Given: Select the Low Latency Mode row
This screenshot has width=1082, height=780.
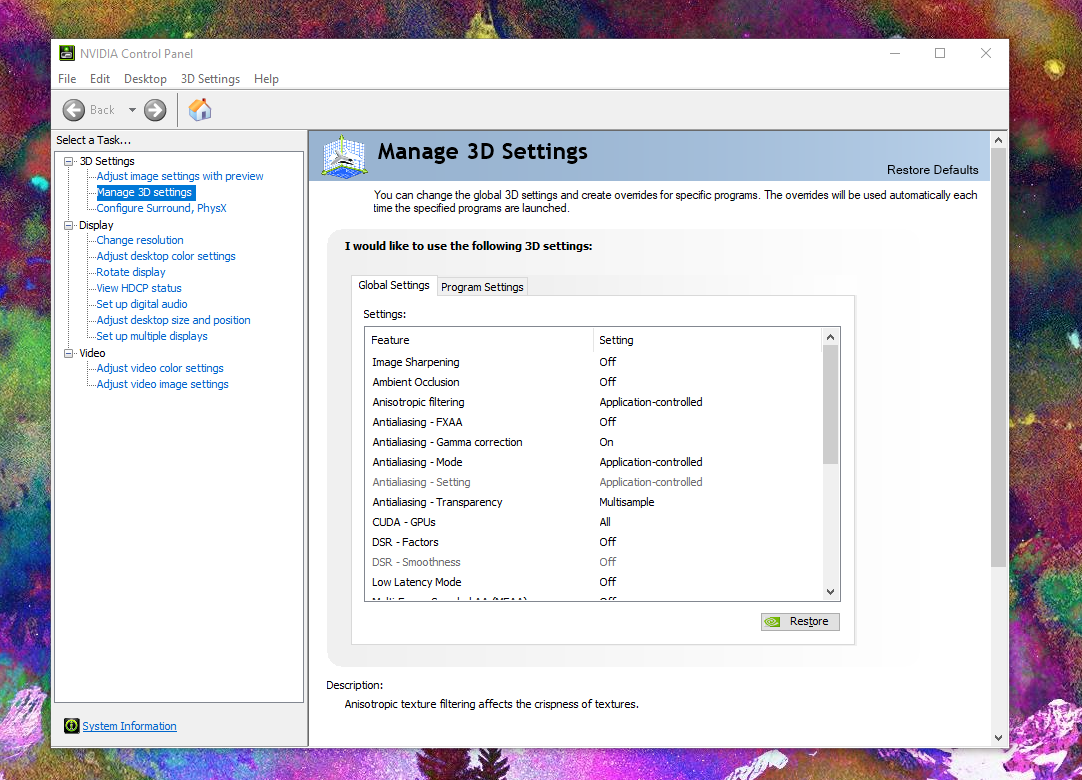Looking at the screenshot, I should (x=594, y=582).
